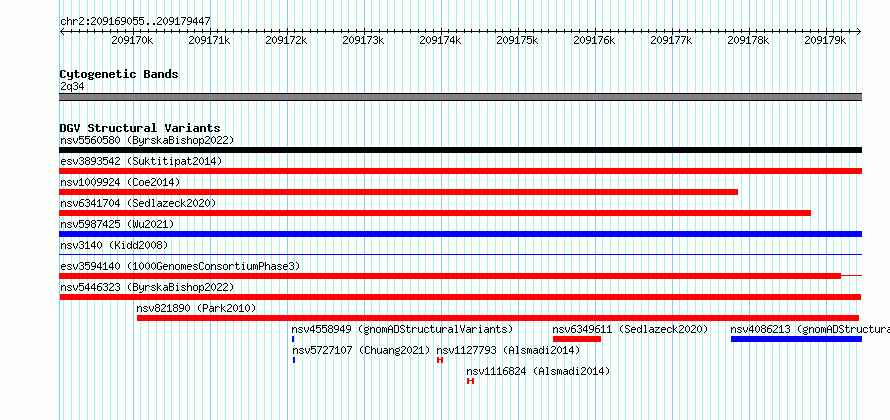Click the 209178k ruler tick label
The width and height of the screenshot is (890, 420).
[x=748, y=40]
